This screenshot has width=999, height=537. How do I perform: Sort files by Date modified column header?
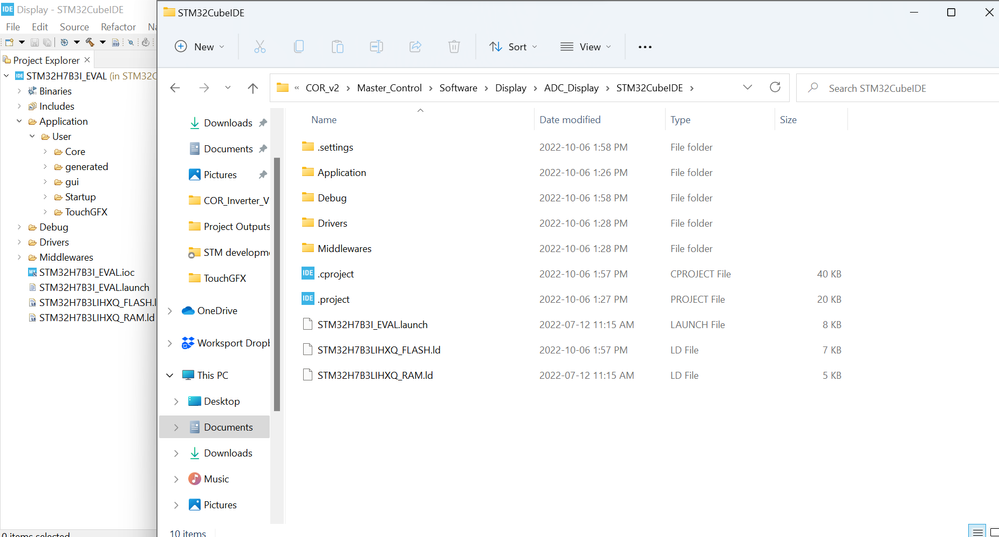pyautogui.click(x=570, y=120)
